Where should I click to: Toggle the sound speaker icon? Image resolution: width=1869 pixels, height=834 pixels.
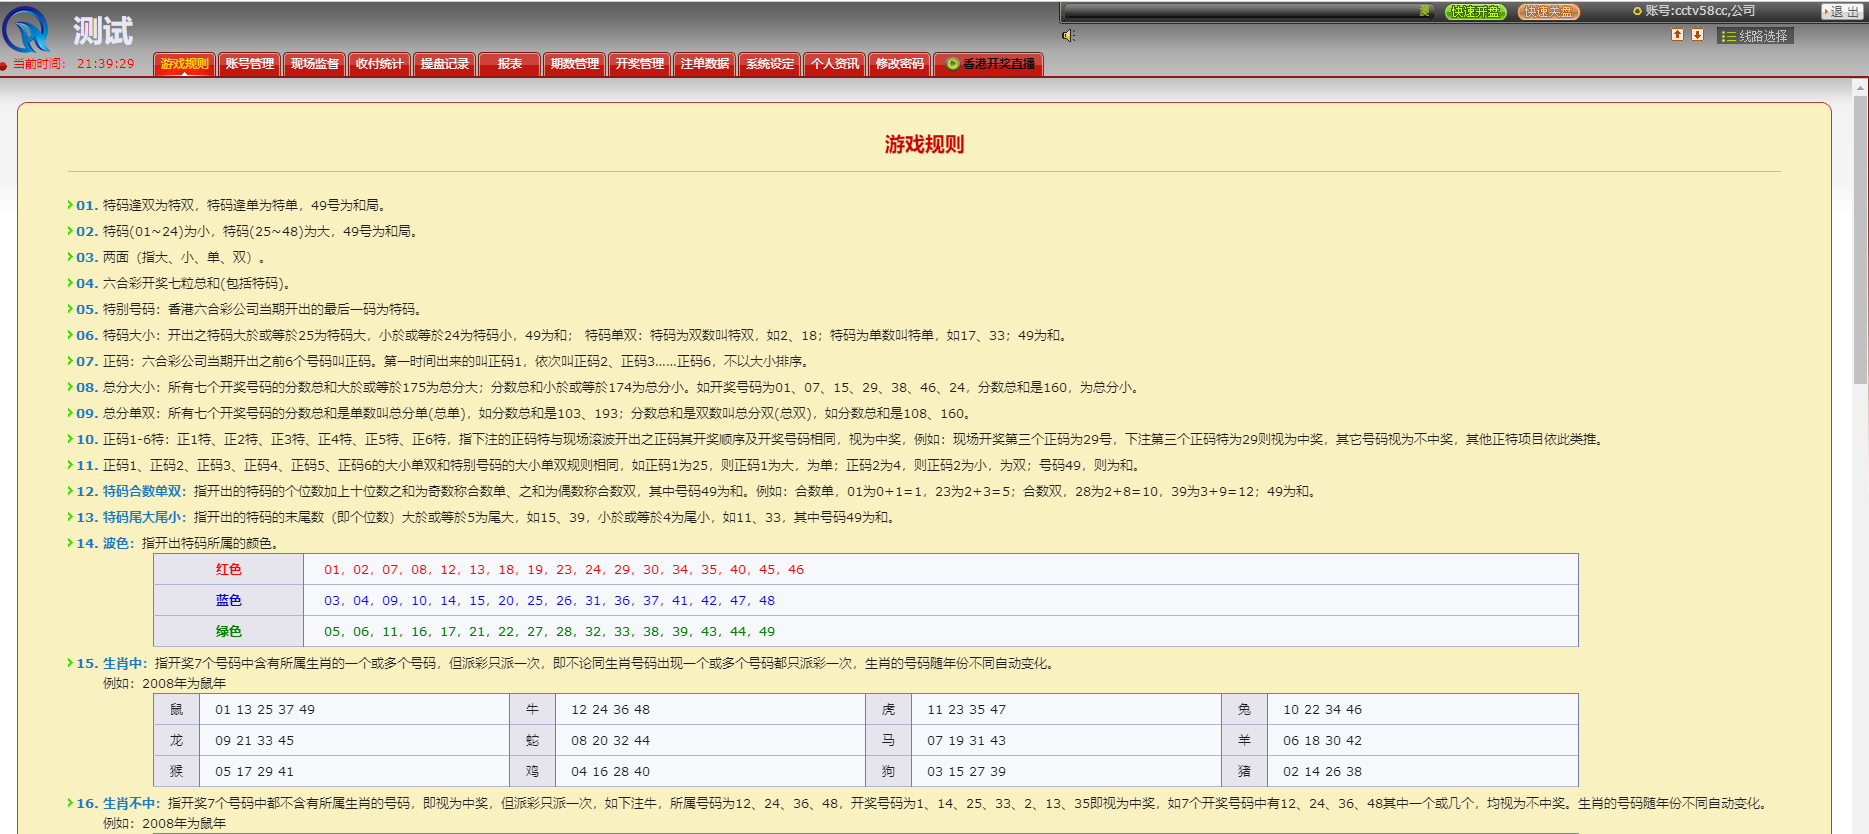(x=1069, y=36)
